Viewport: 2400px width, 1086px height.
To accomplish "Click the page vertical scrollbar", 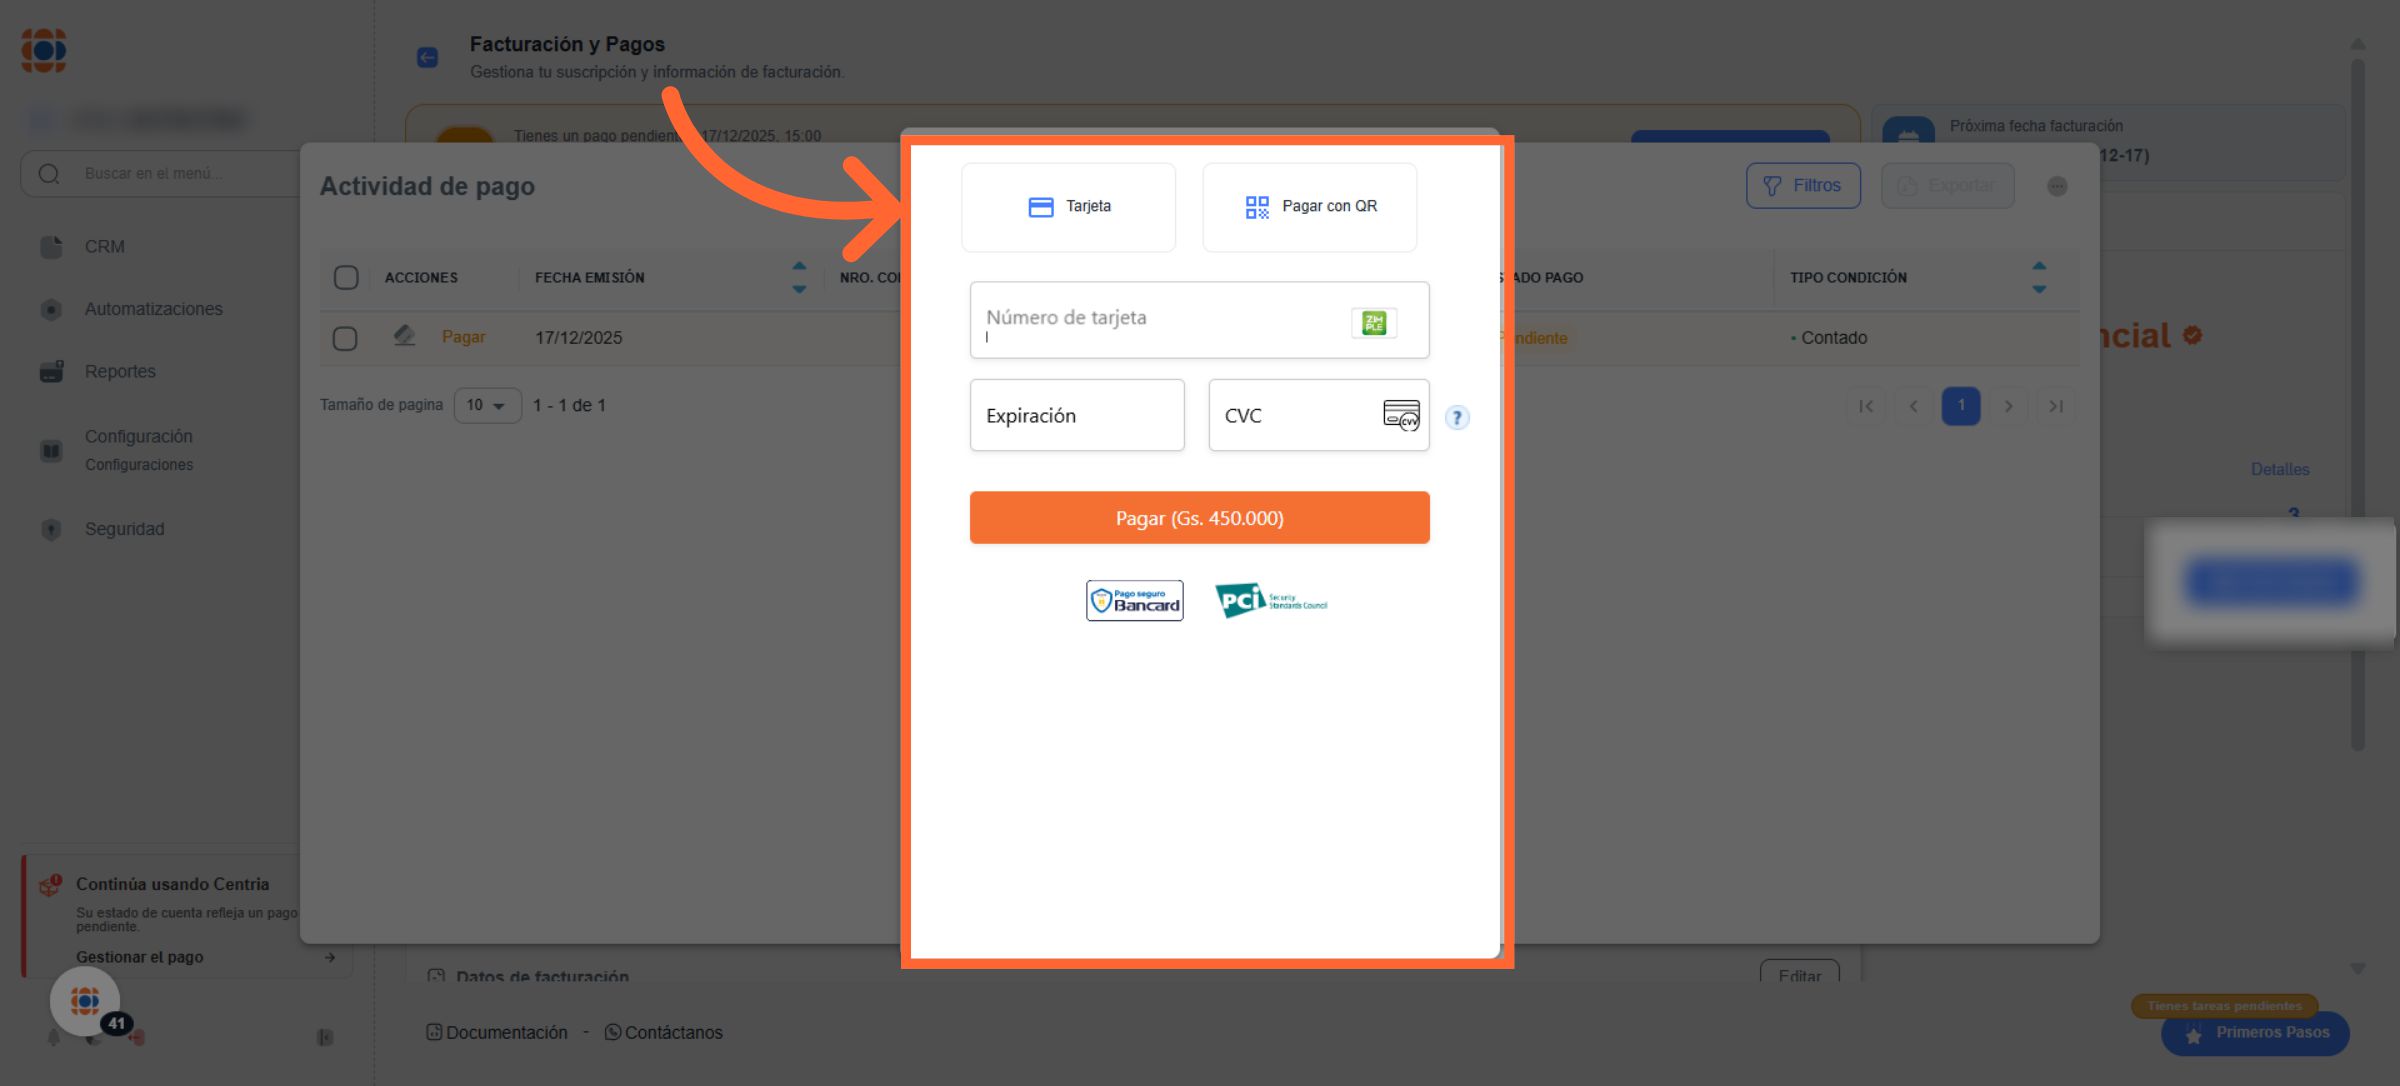I will pyautogui.click(x=2357, y=400).
